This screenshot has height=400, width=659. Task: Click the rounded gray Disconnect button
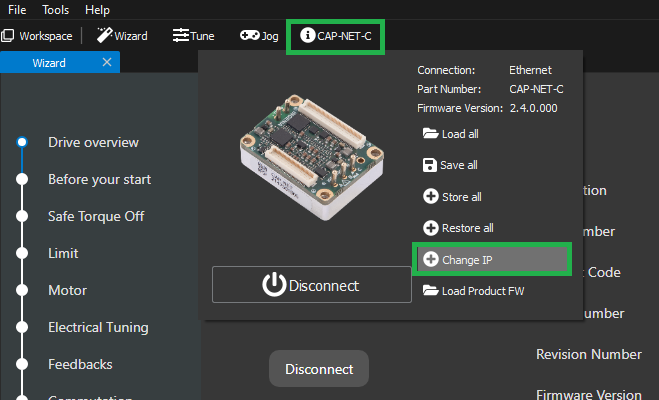point(318,369)
